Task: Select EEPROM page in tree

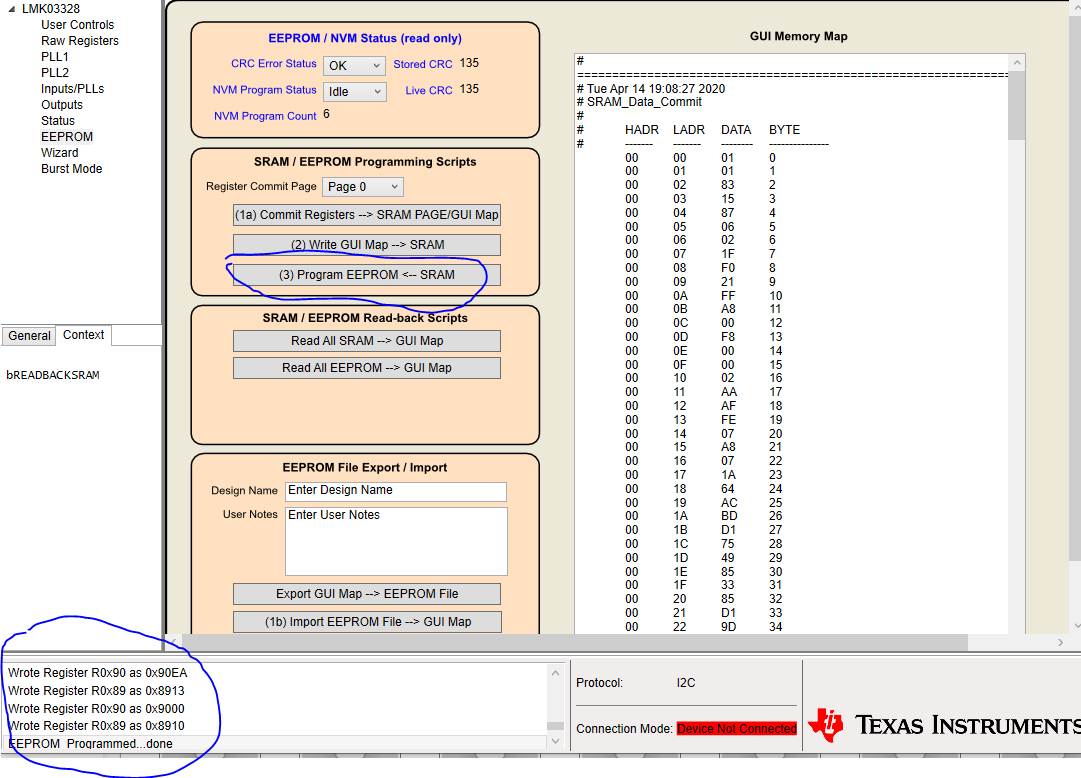Action: coord(67,137)
